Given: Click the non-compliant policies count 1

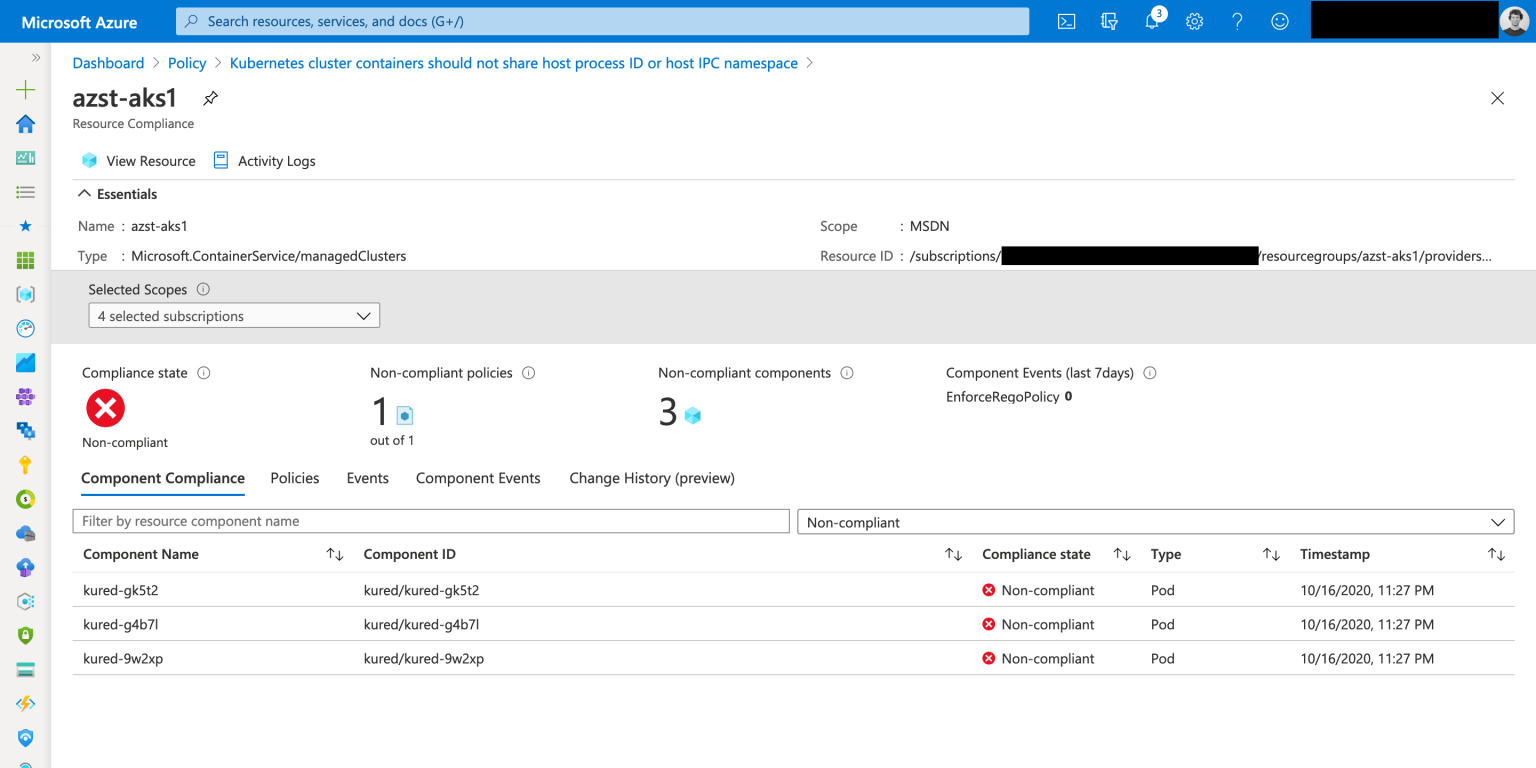Looking at the screenshot, I should pyautogui.click(x=380, y=412).
